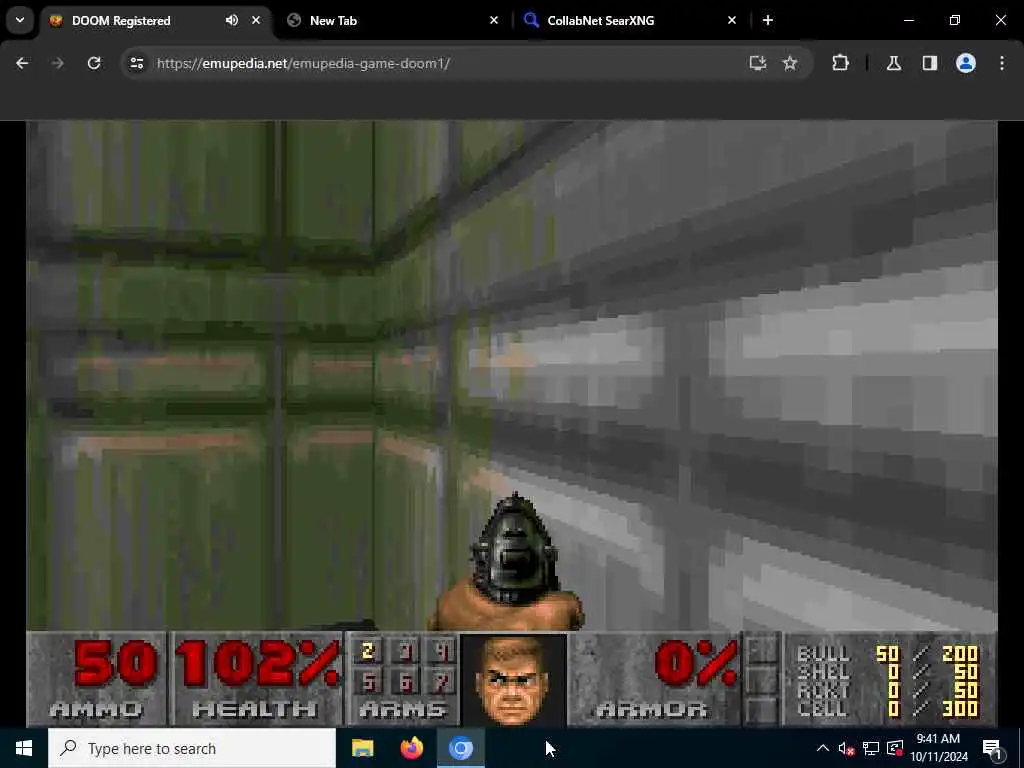The height and width of the screenshot is (768, 1024).
Task: Open the Chrome three-dot menu
Action: 1002,63
